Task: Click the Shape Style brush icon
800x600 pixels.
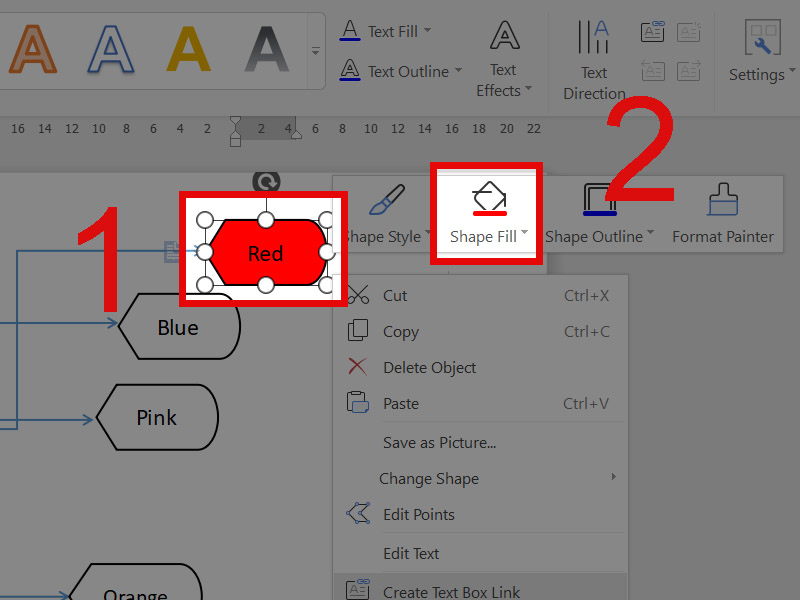Action: [386, 201]
